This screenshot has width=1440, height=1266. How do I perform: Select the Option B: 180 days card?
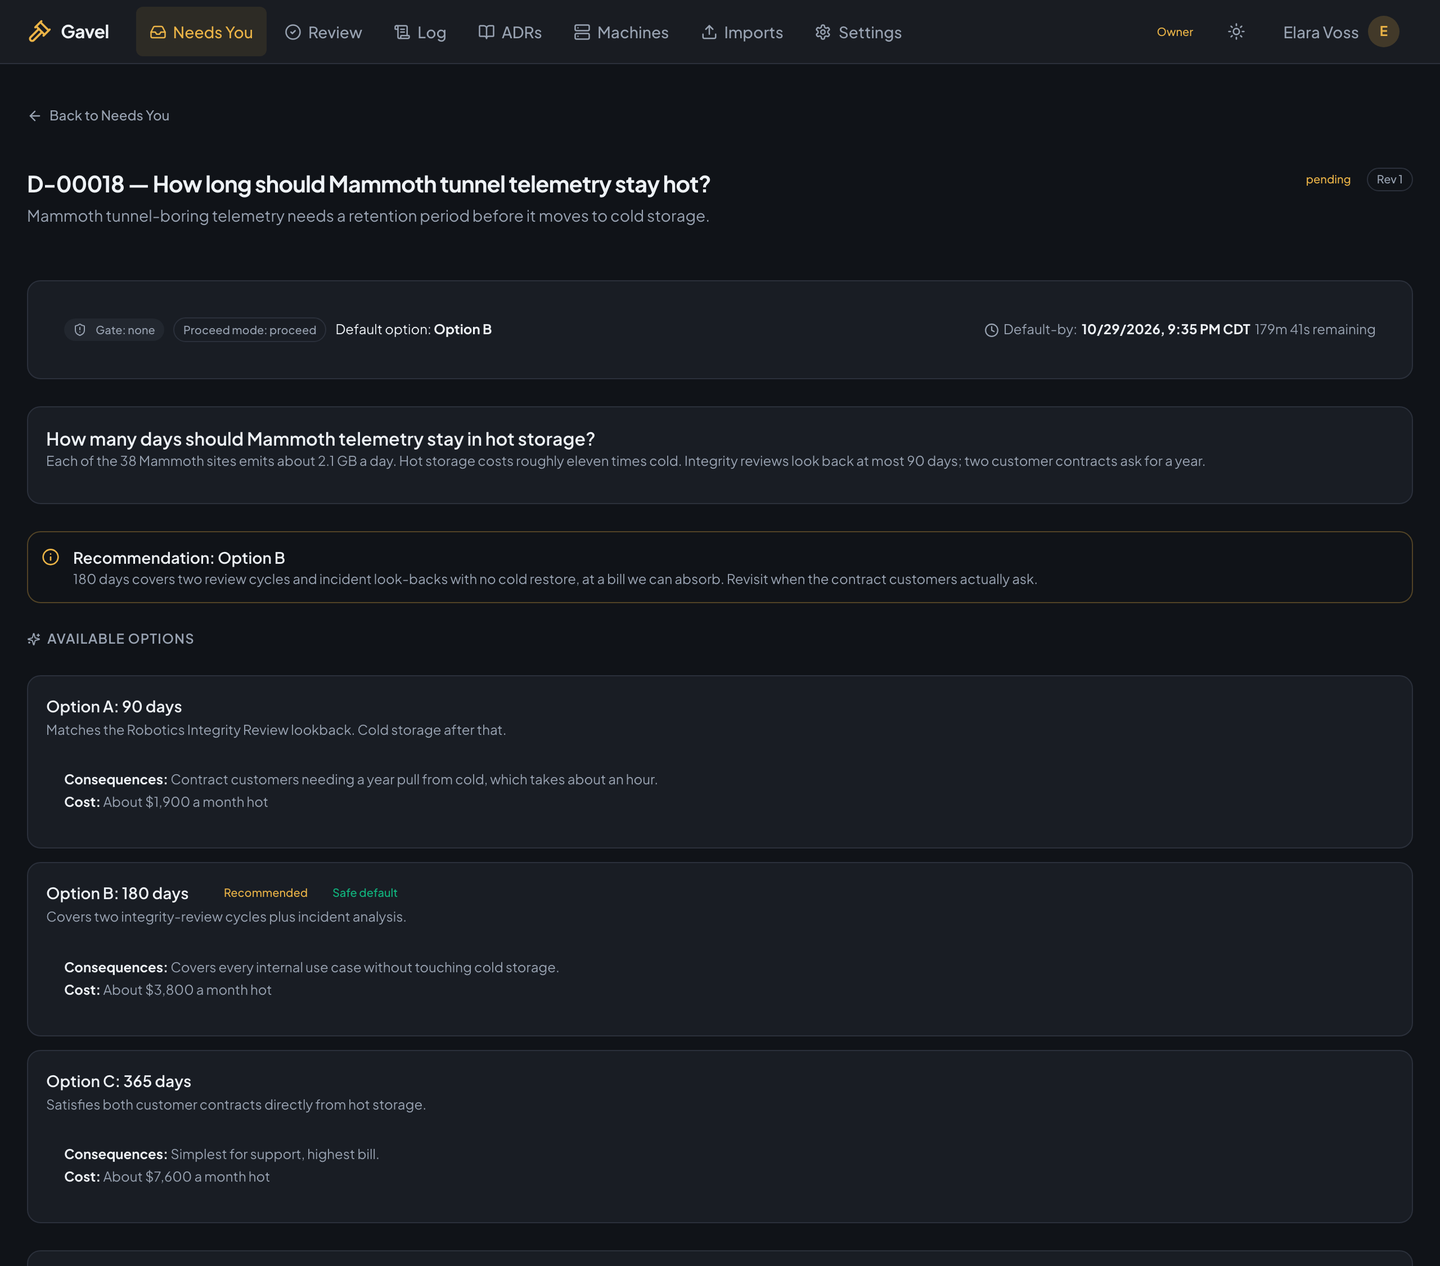tap(720, 949)
